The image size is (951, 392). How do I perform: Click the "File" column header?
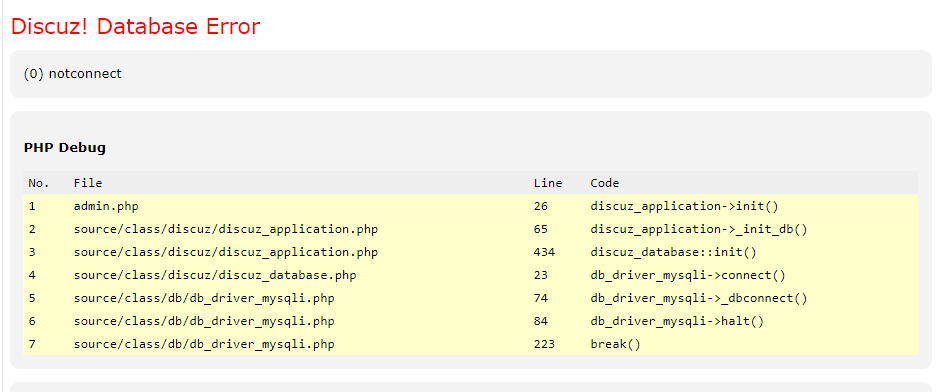tap(88, 183)
